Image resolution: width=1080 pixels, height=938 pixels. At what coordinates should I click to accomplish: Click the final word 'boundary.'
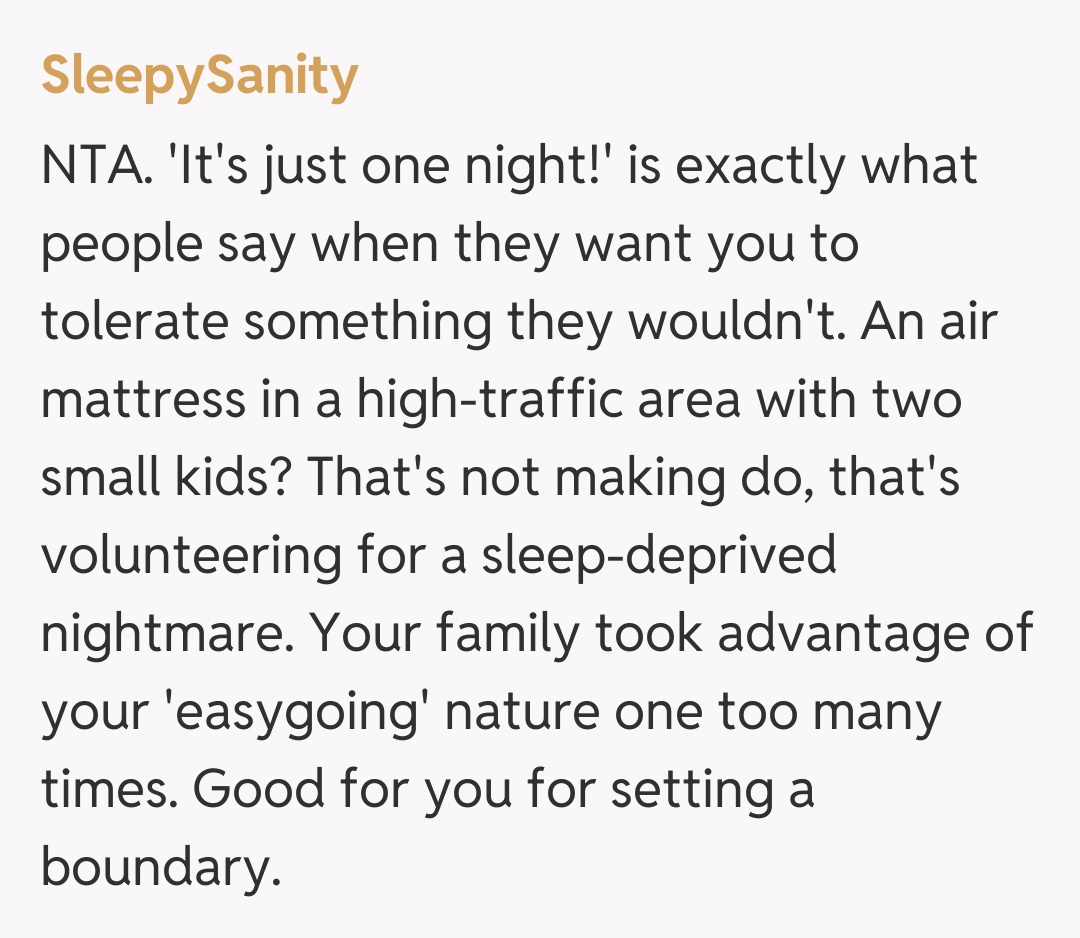[157, 868]
